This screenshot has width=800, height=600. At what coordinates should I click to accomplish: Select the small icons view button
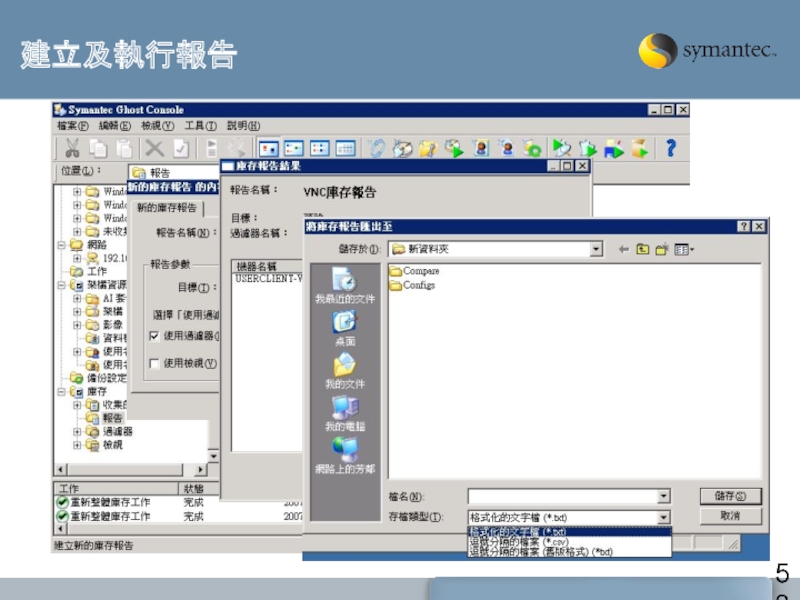click(x=294, y=148)
